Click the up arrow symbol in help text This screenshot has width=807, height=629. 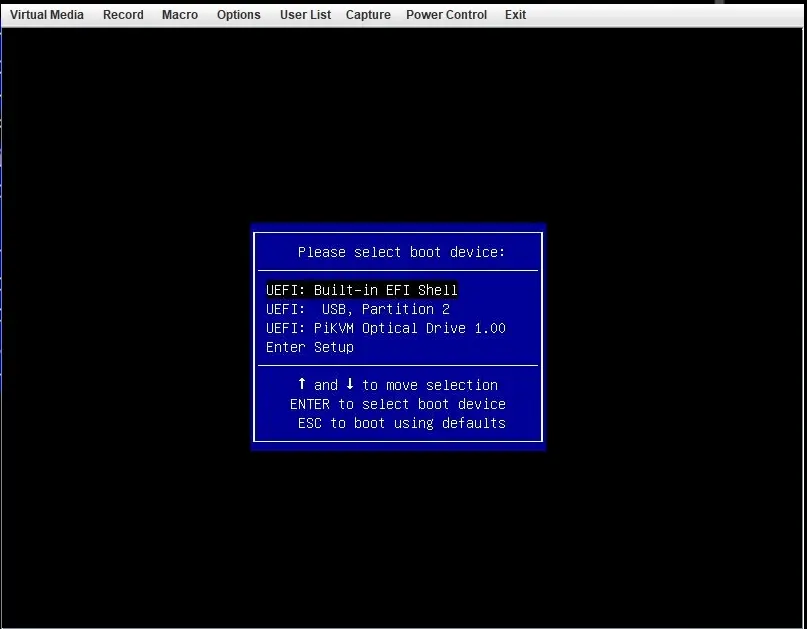(302, 384)
